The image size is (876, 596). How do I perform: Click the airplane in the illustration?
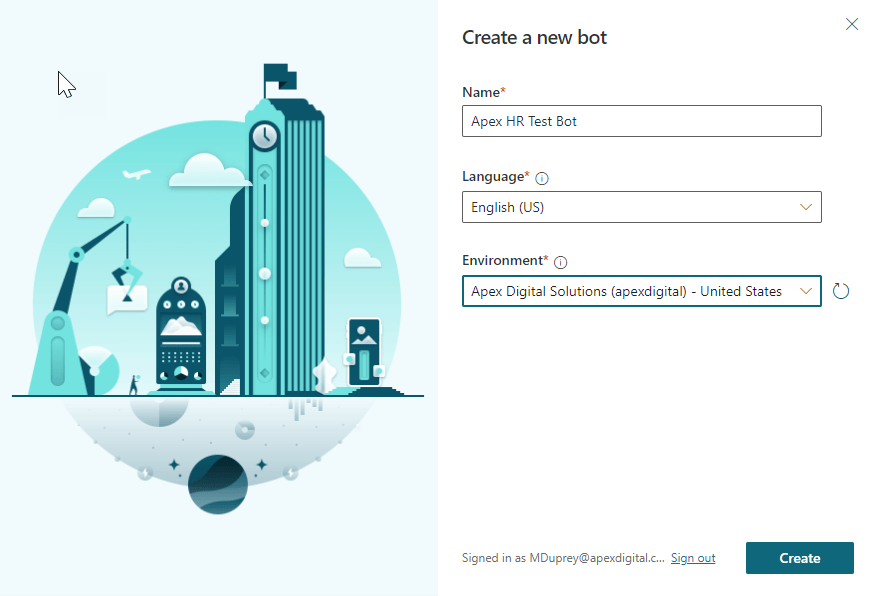click(136, 174)
